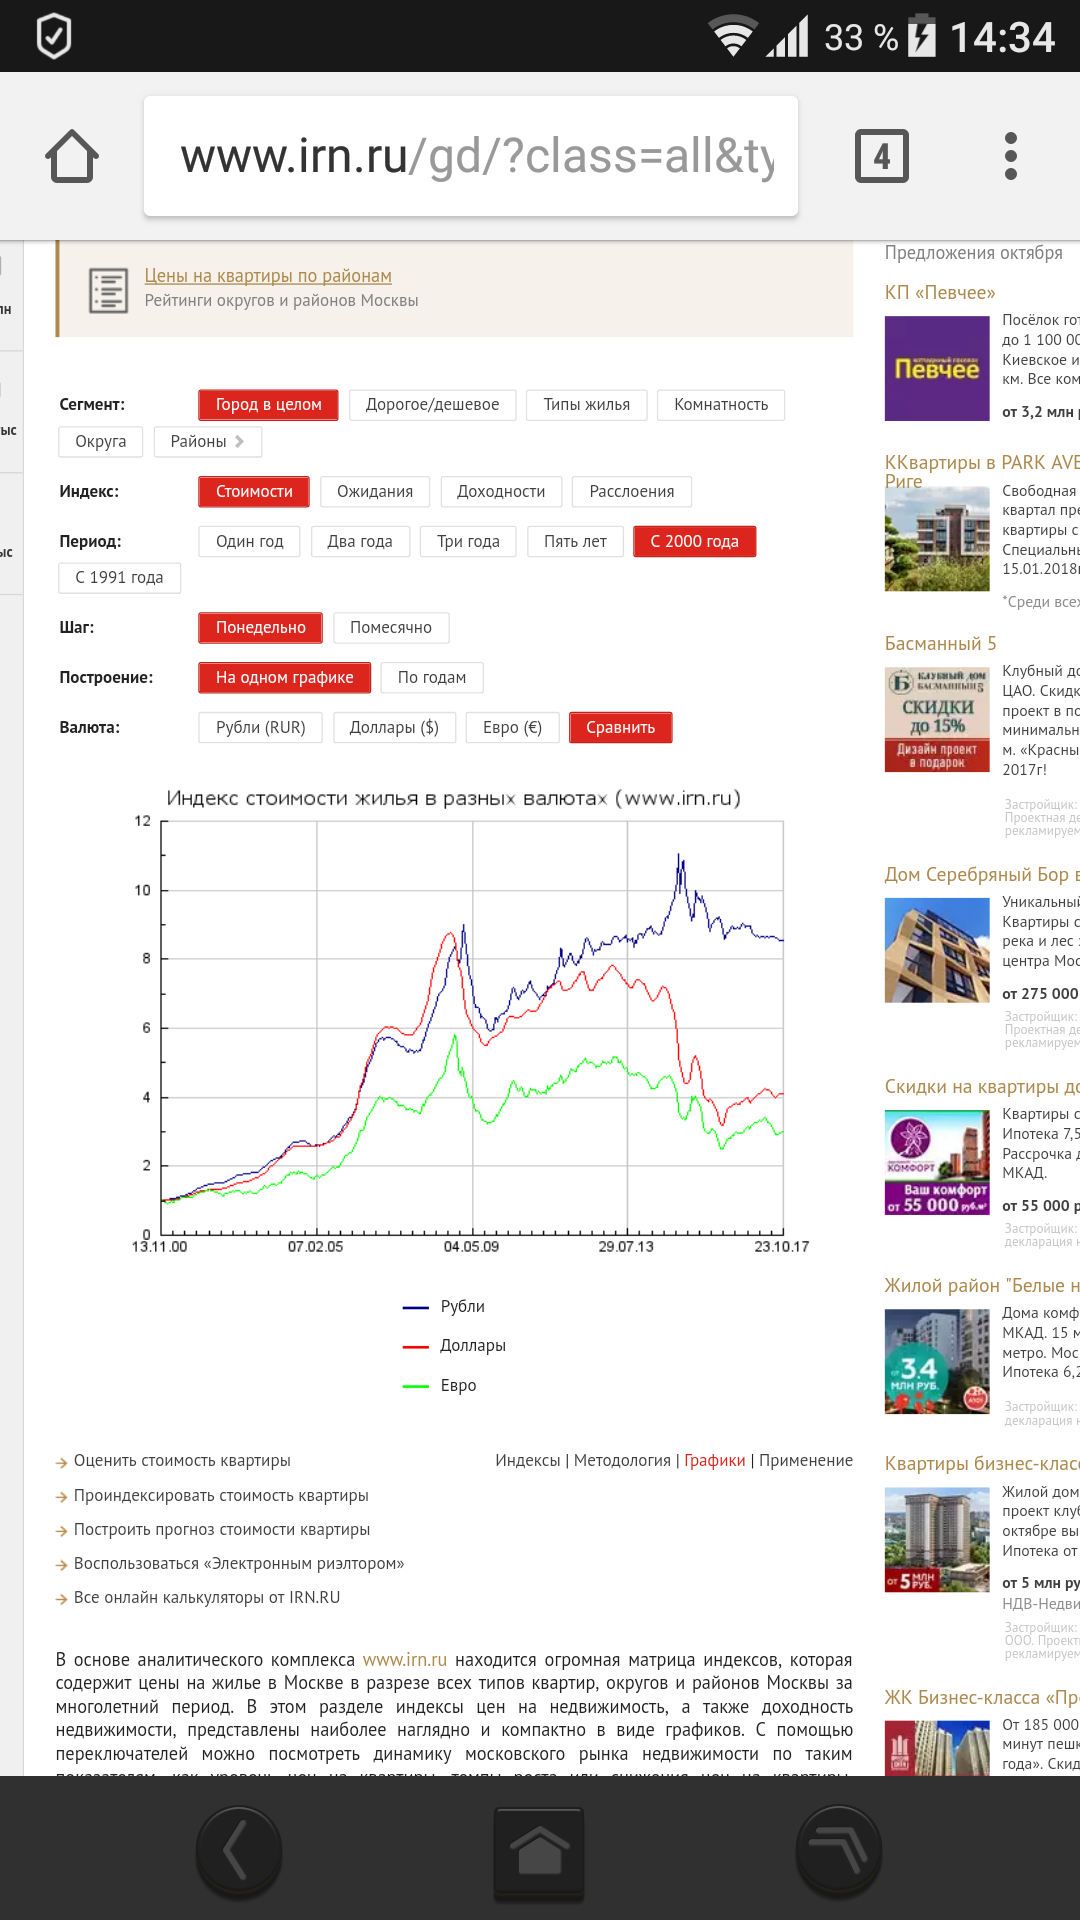This screenshot has height=1920, width=1080.
Task: Choose "Доллары ($)" currency option
Action: tap(394, 727)
